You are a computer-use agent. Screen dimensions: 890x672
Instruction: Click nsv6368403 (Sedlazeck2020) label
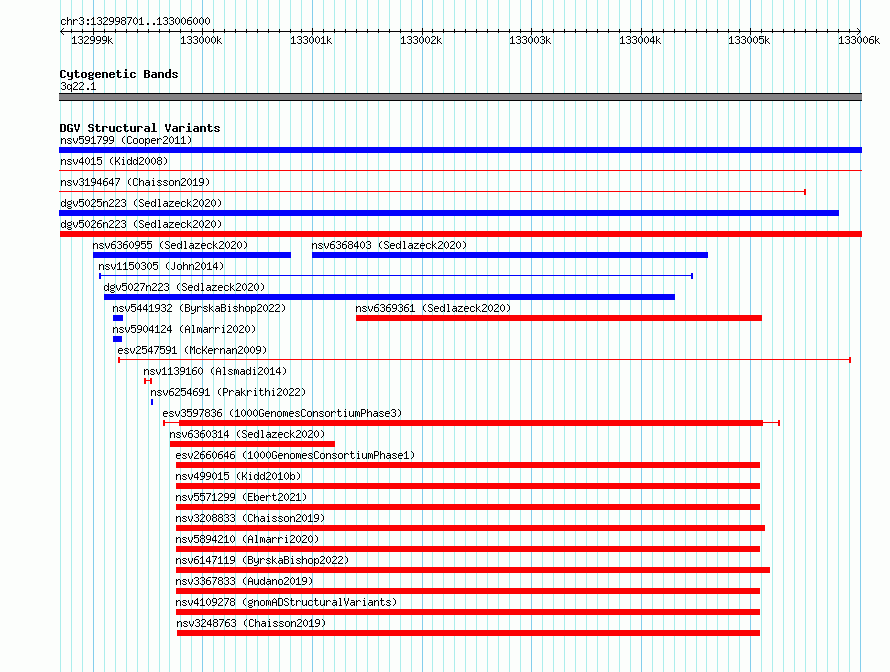(389, 245)
